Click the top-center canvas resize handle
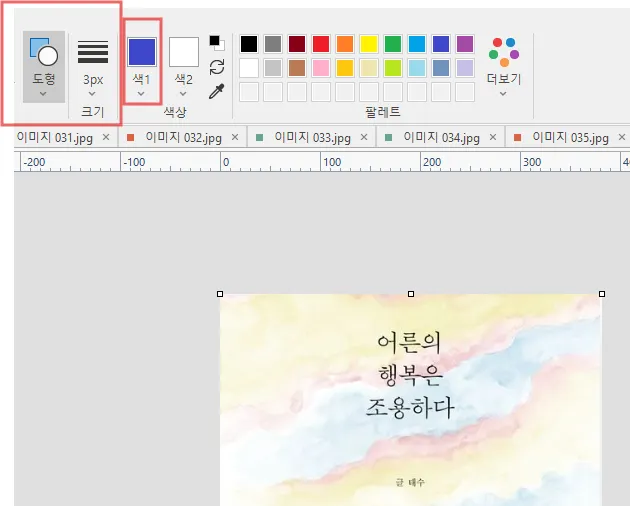This screenshot has height=506, width=630. (x=411, y=294)
